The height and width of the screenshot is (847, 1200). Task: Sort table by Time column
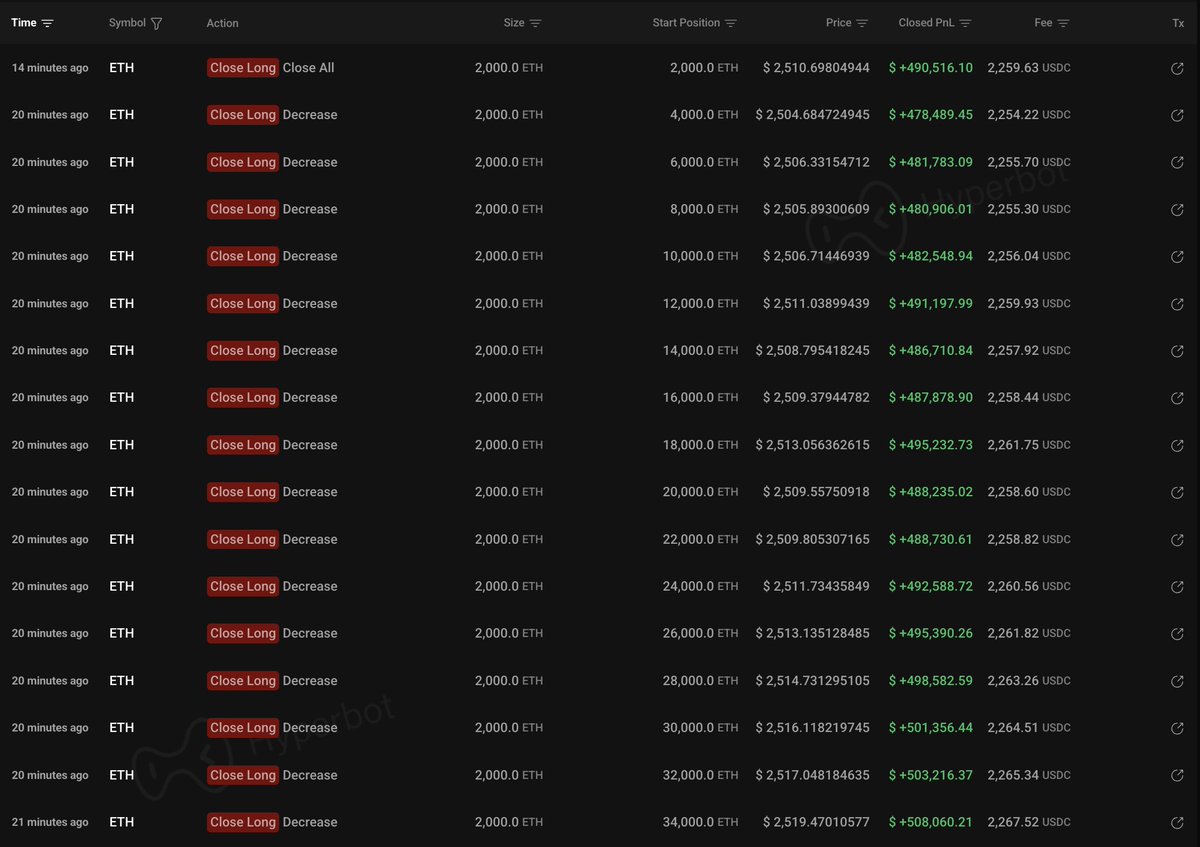(x=48, y=23)
